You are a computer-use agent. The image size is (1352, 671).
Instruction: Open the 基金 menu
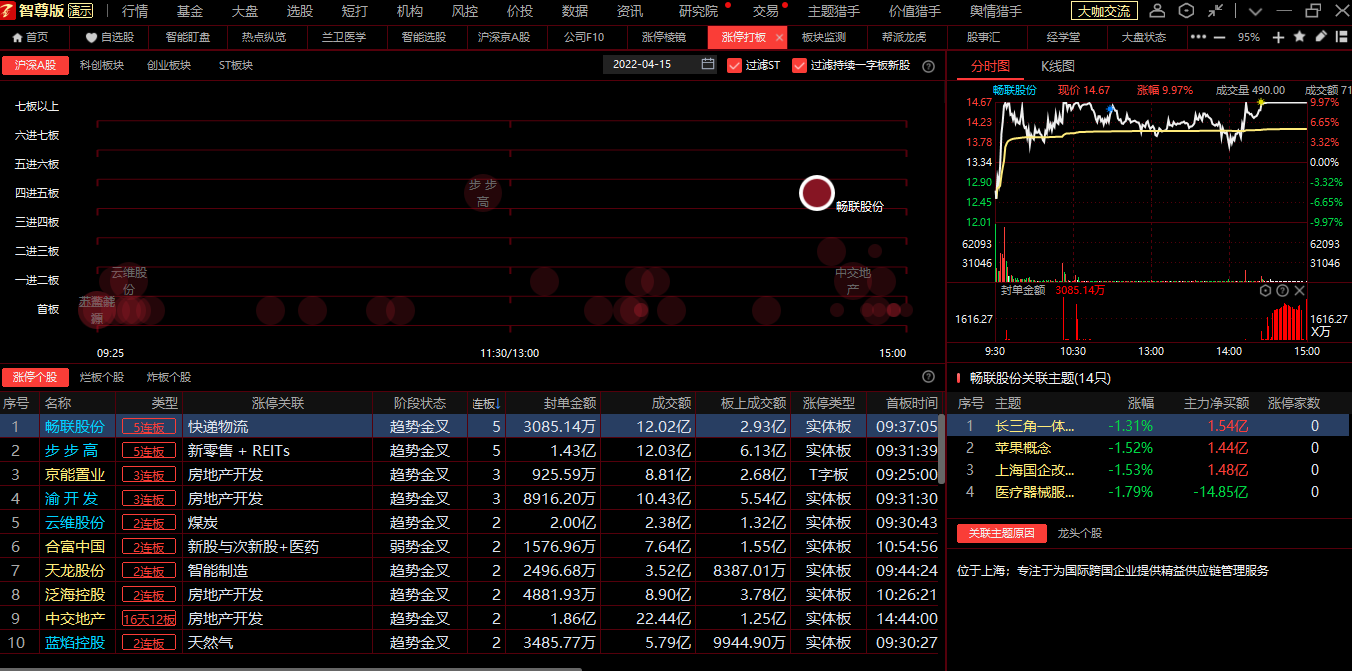coord(190,11)
